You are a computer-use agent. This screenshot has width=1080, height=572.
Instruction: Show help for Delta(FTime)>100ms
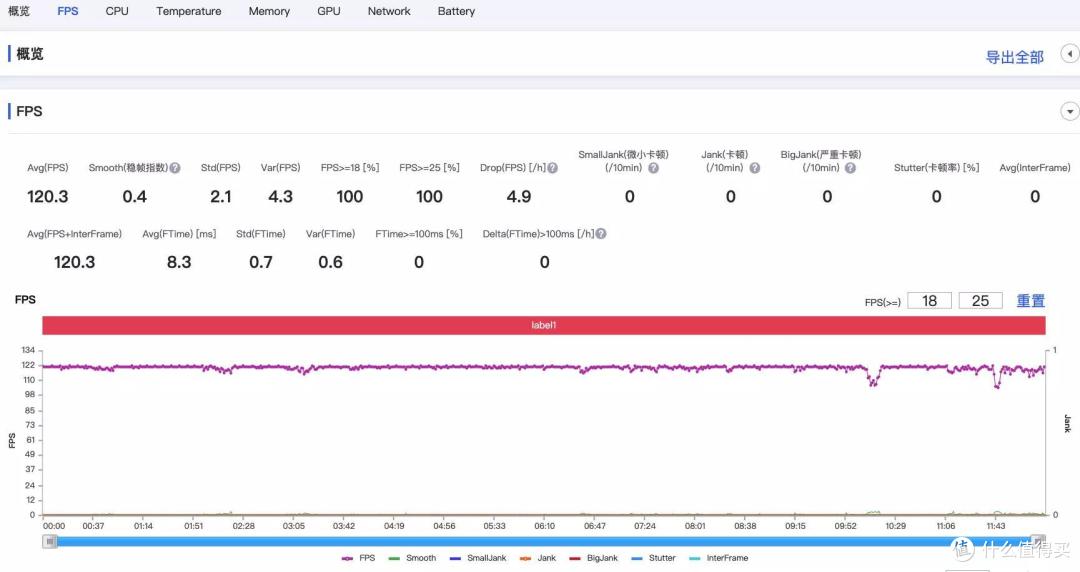(601, 234)
